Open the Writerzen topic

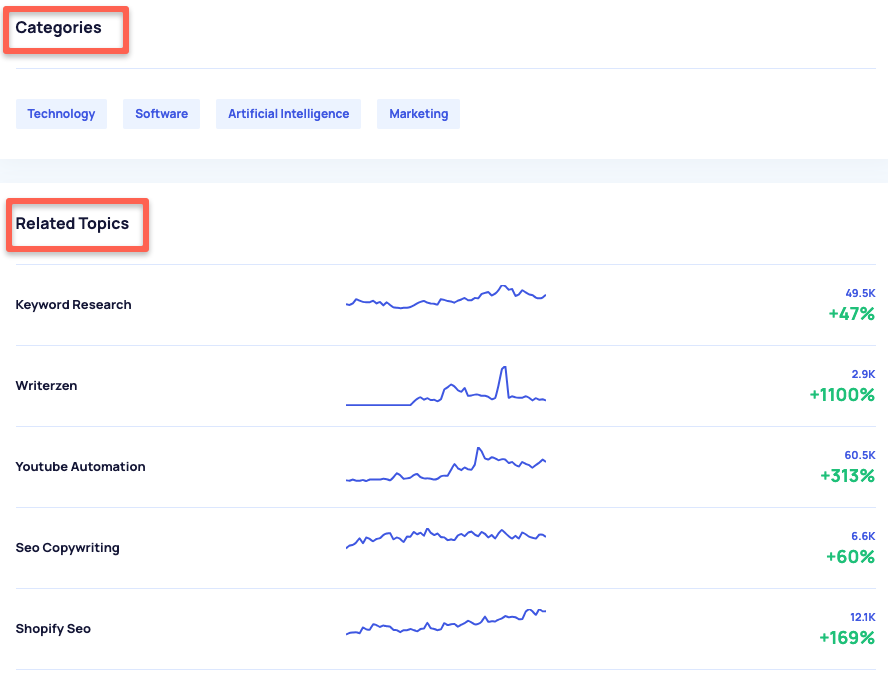click(45, 385)
